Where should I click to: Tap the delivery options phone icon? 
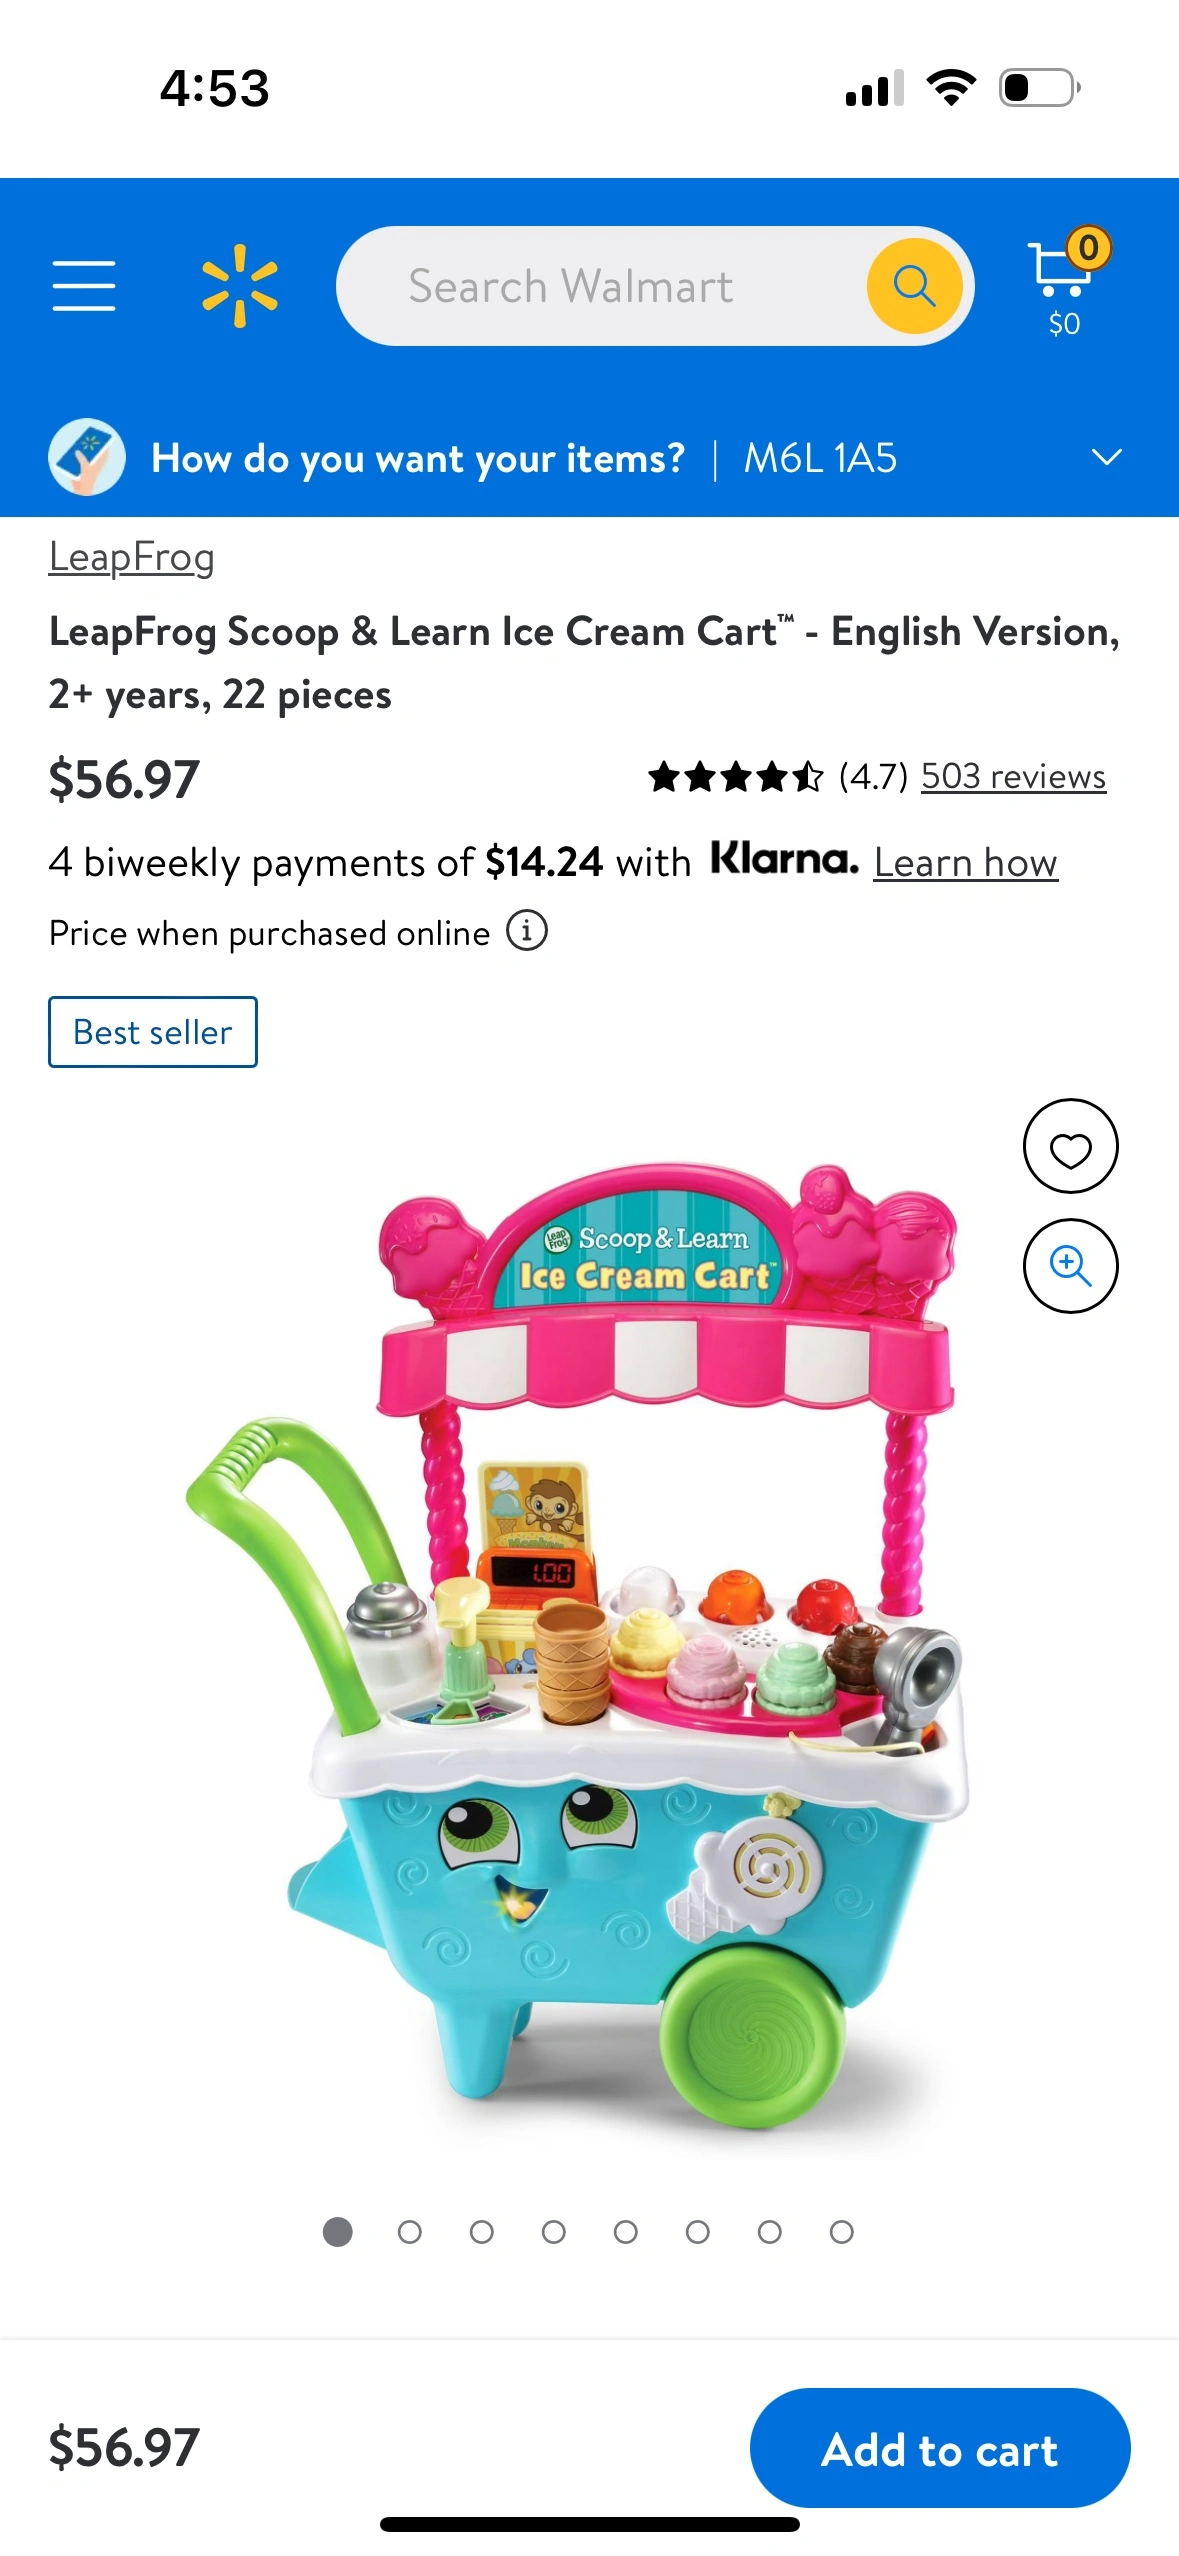tap(87, 457)
